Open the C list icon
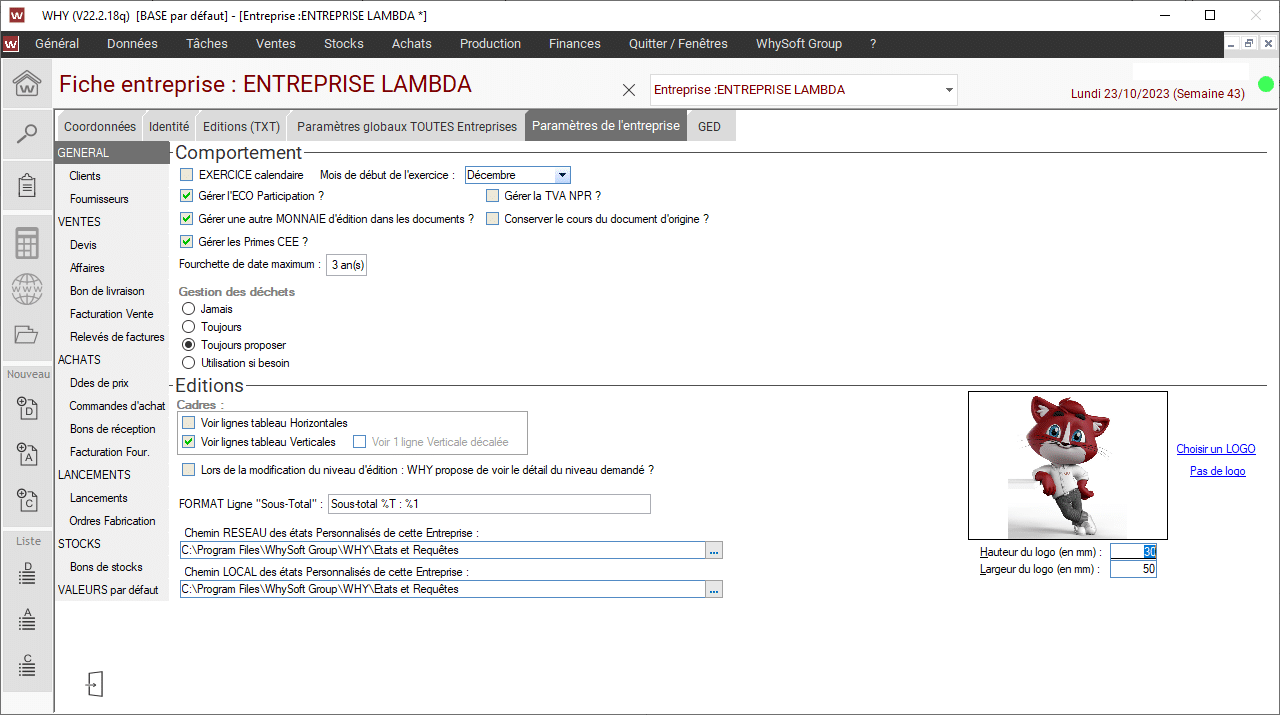The image size is (1280, 715). coord(27,664)
